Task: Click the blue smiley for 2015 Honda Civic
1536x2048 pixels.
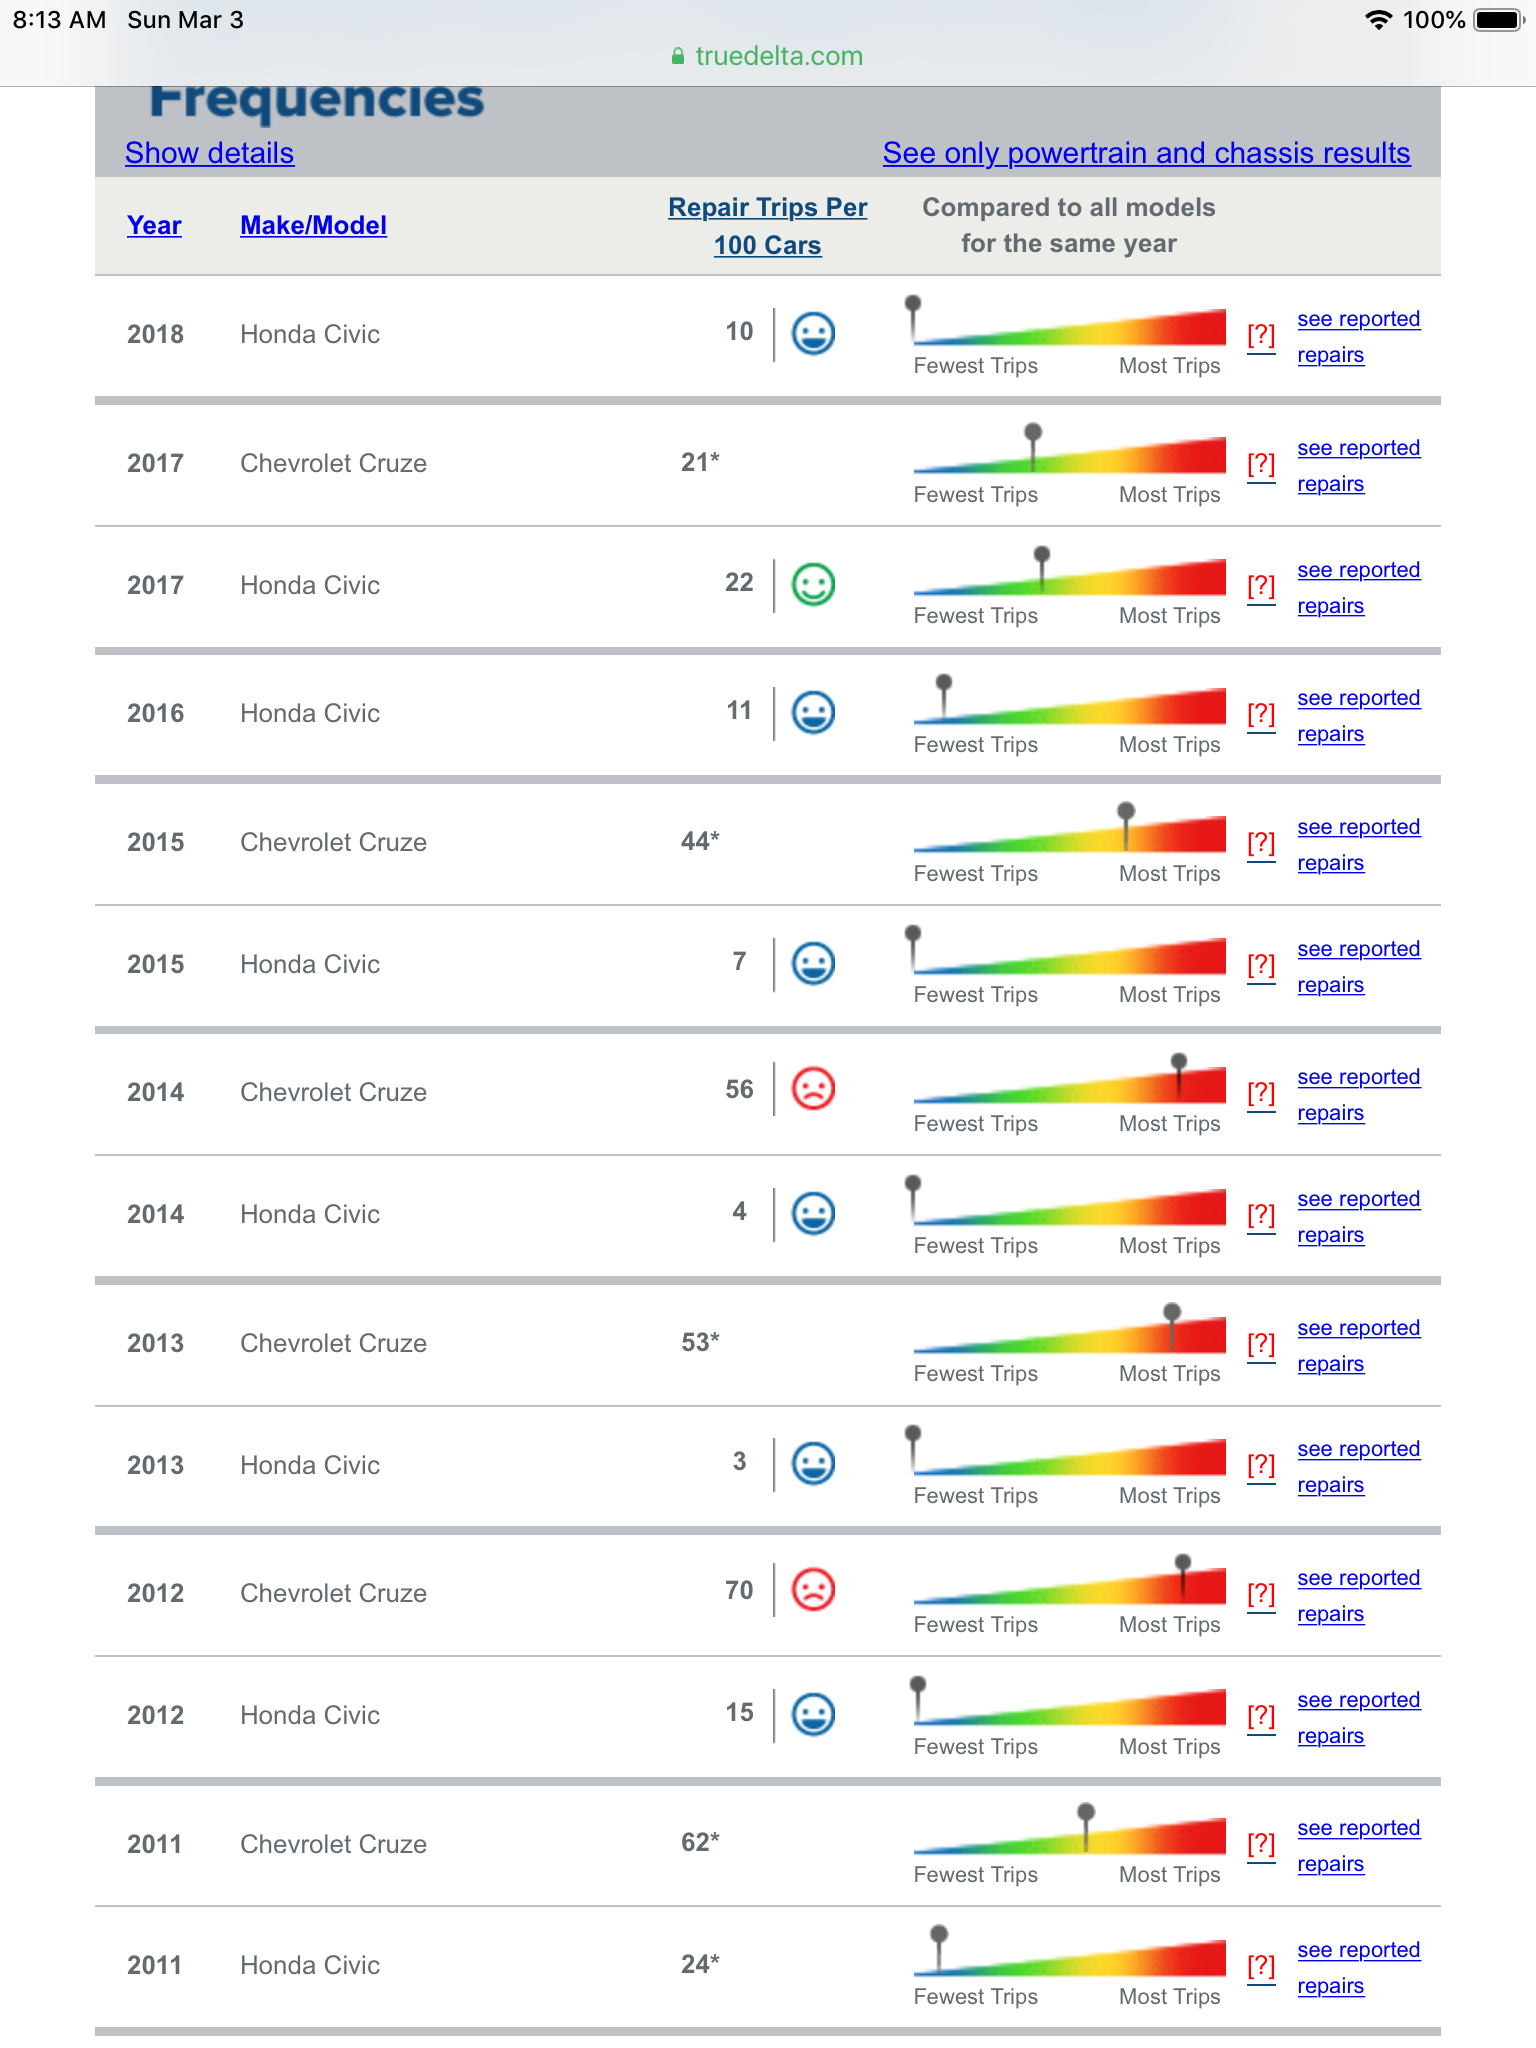Action: click(x=813, y=963)
